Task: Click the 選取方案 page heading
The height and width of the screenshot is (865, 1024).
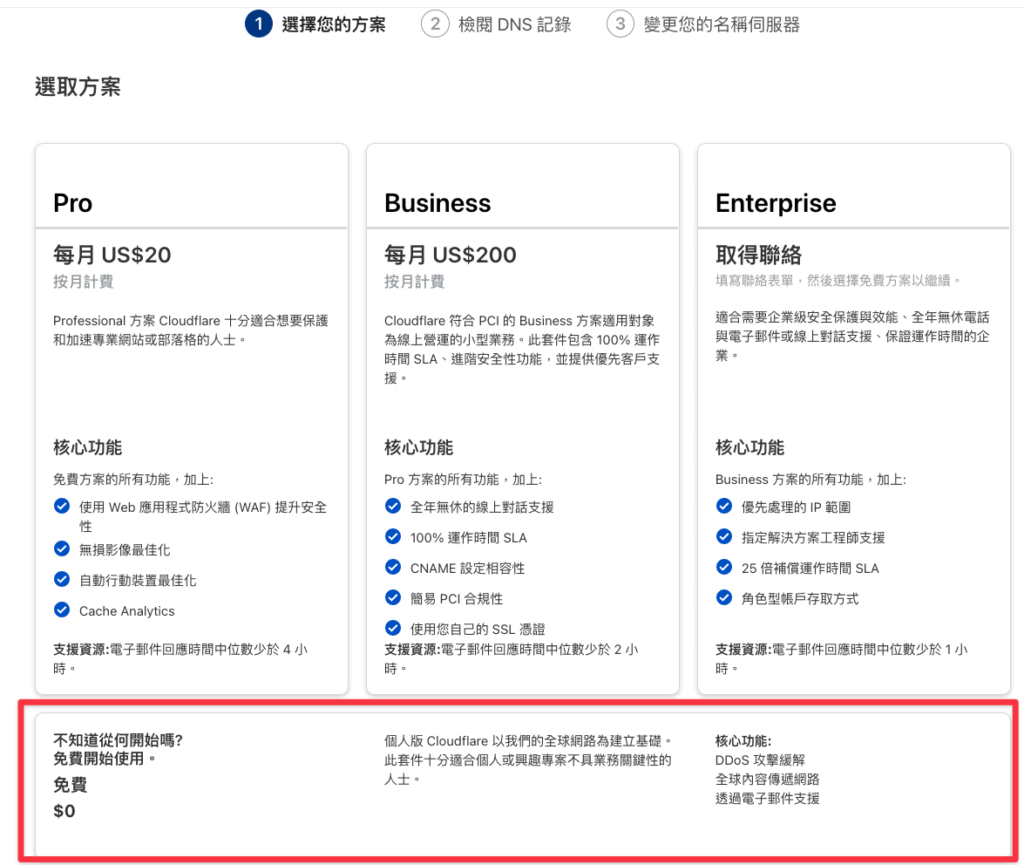Action: (78, 87)
